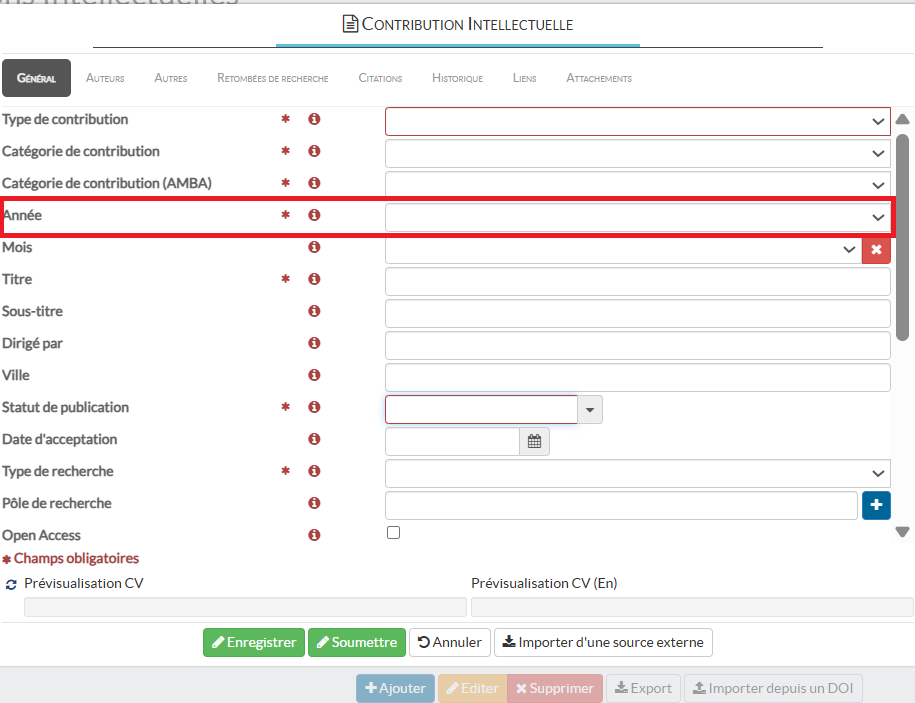Click the blue plus button for Pôle de recherche
Viewport: 915px width, 703px height.
[x=876, y=505]
